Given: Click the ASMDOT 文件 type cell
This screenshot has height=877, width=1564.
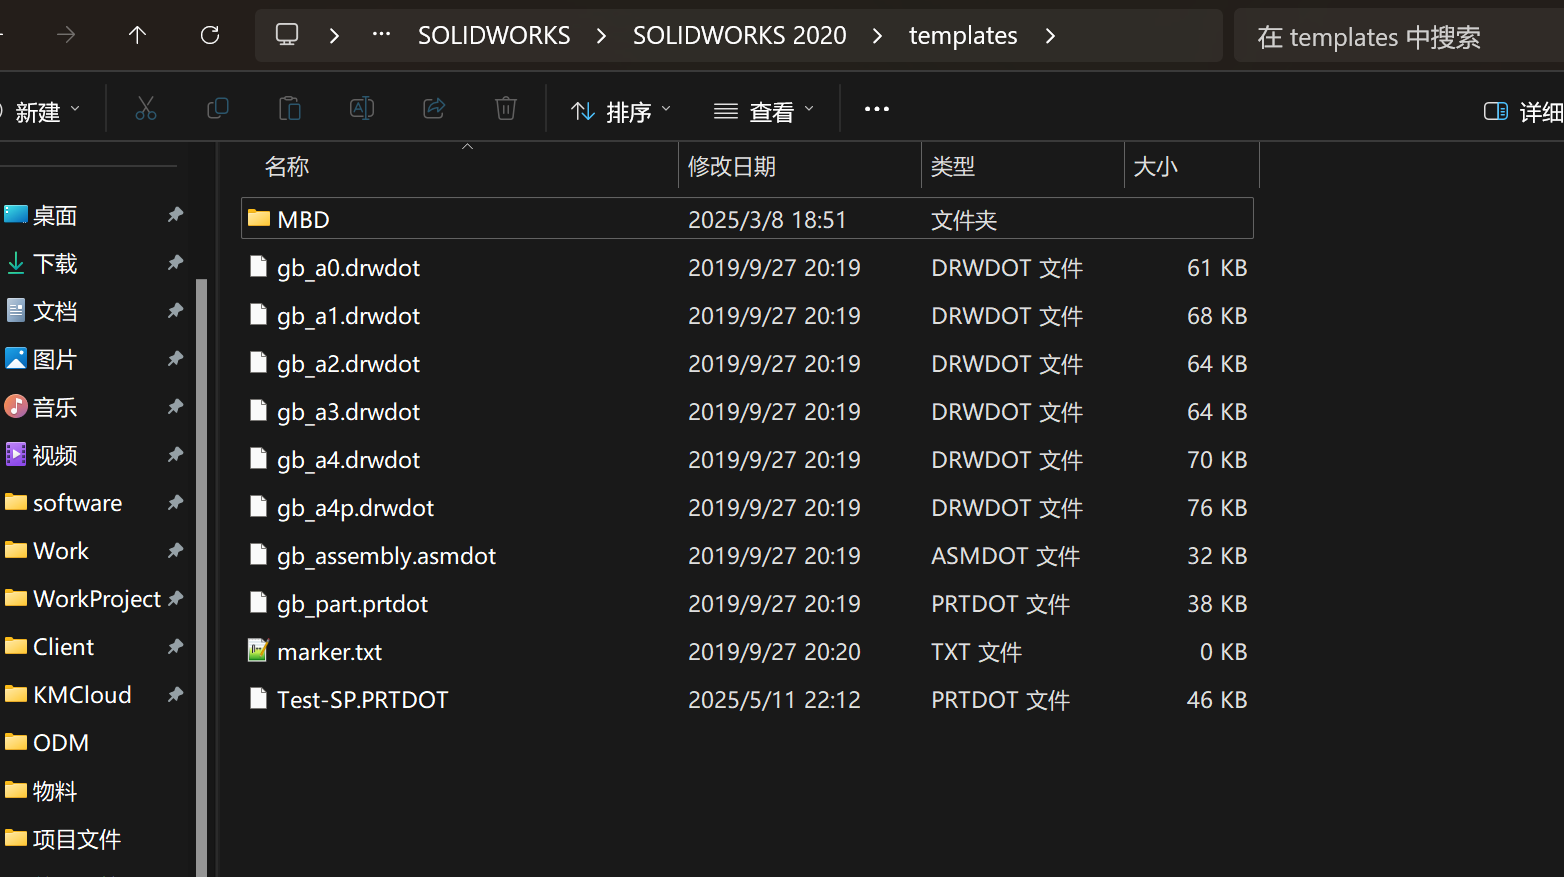Looking at the screenshot, I should tap(1005, 555).
